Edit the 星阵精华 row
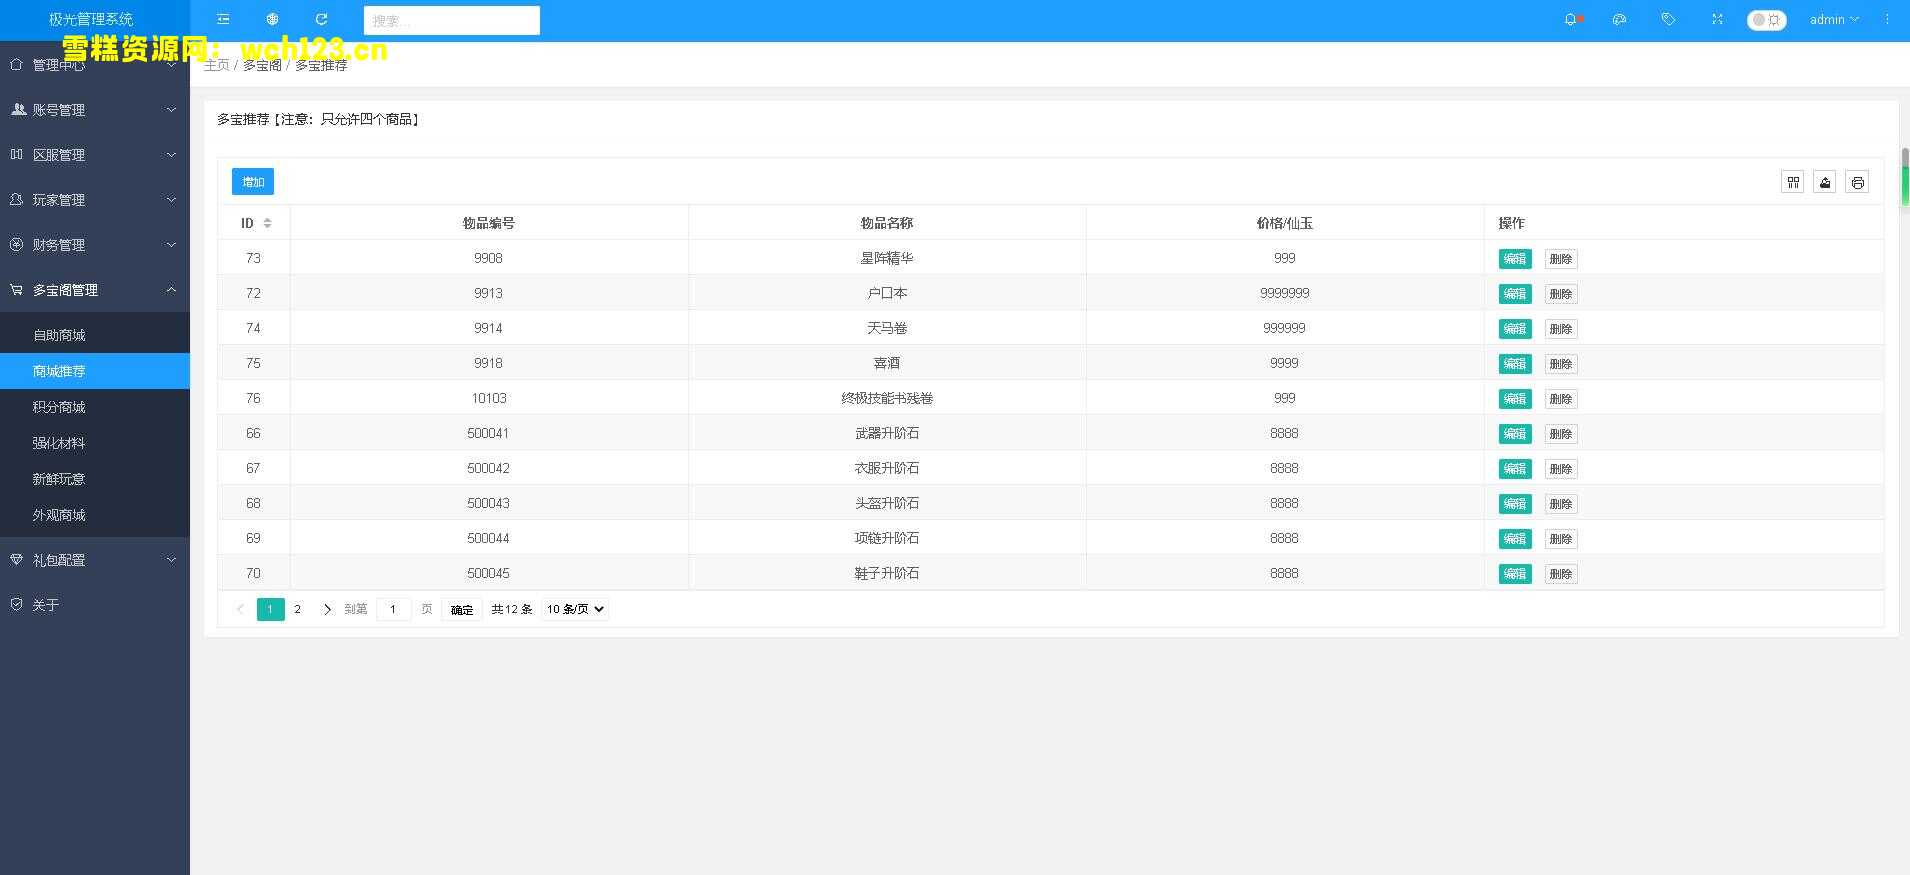Image resolution: width=1910 pixels, height=875 pixels. pos(1515,259)
